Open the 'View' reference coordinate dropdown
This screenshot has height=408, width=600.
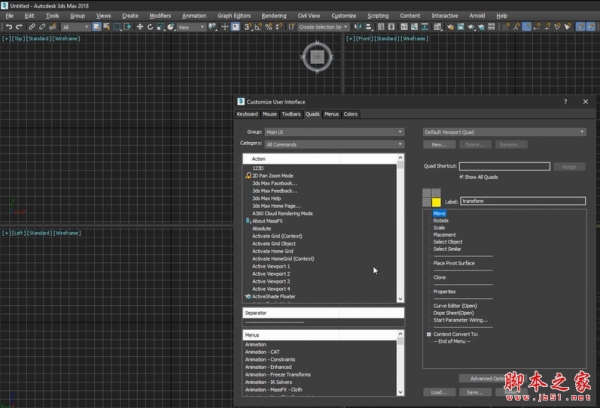click(x=192, y=27)
